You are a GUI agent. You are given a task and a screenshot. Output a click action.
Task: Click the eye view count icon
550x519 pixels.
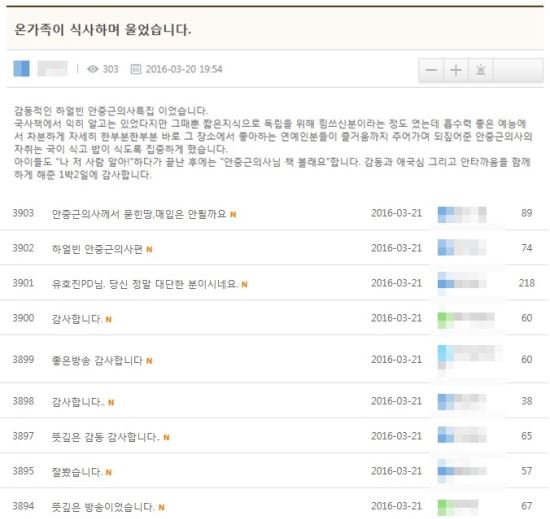93,69
